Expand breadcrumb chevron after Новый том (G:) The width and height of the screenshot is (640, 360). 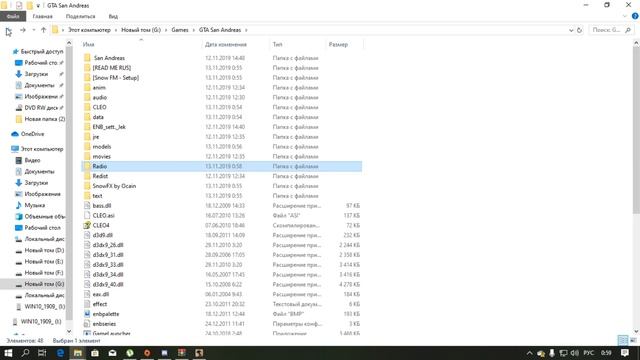pos(166,30)
